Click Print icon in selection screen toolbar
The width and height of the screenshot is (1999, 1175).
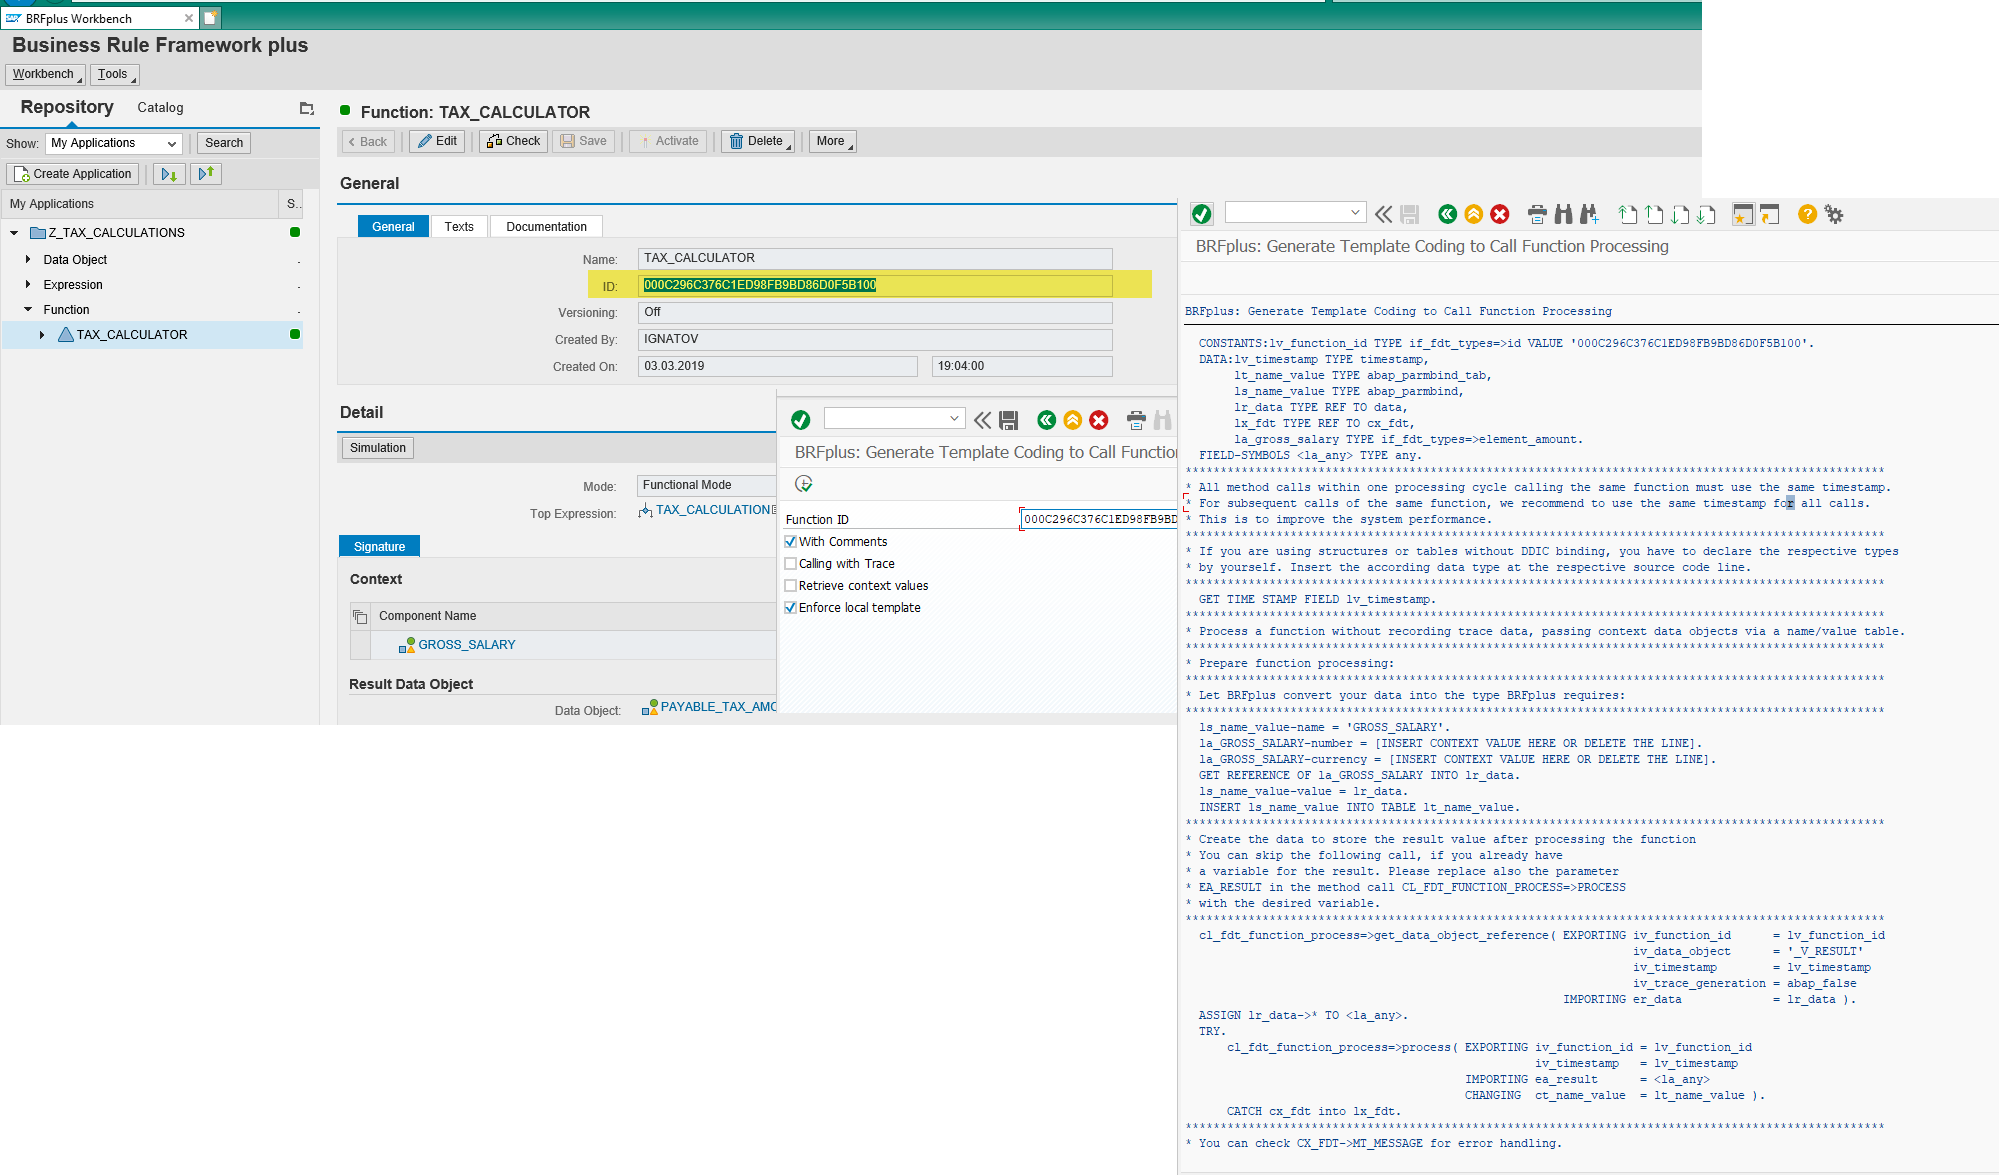click(x=1136, y=420)
